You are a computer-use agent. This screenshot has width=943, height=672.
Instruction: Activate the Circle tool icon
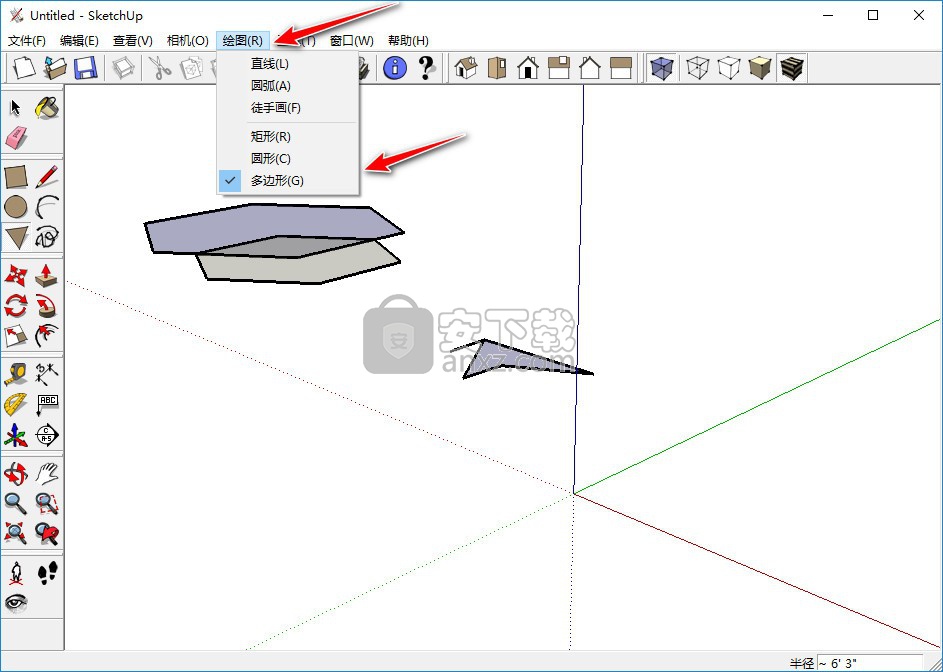click(16, 207)
